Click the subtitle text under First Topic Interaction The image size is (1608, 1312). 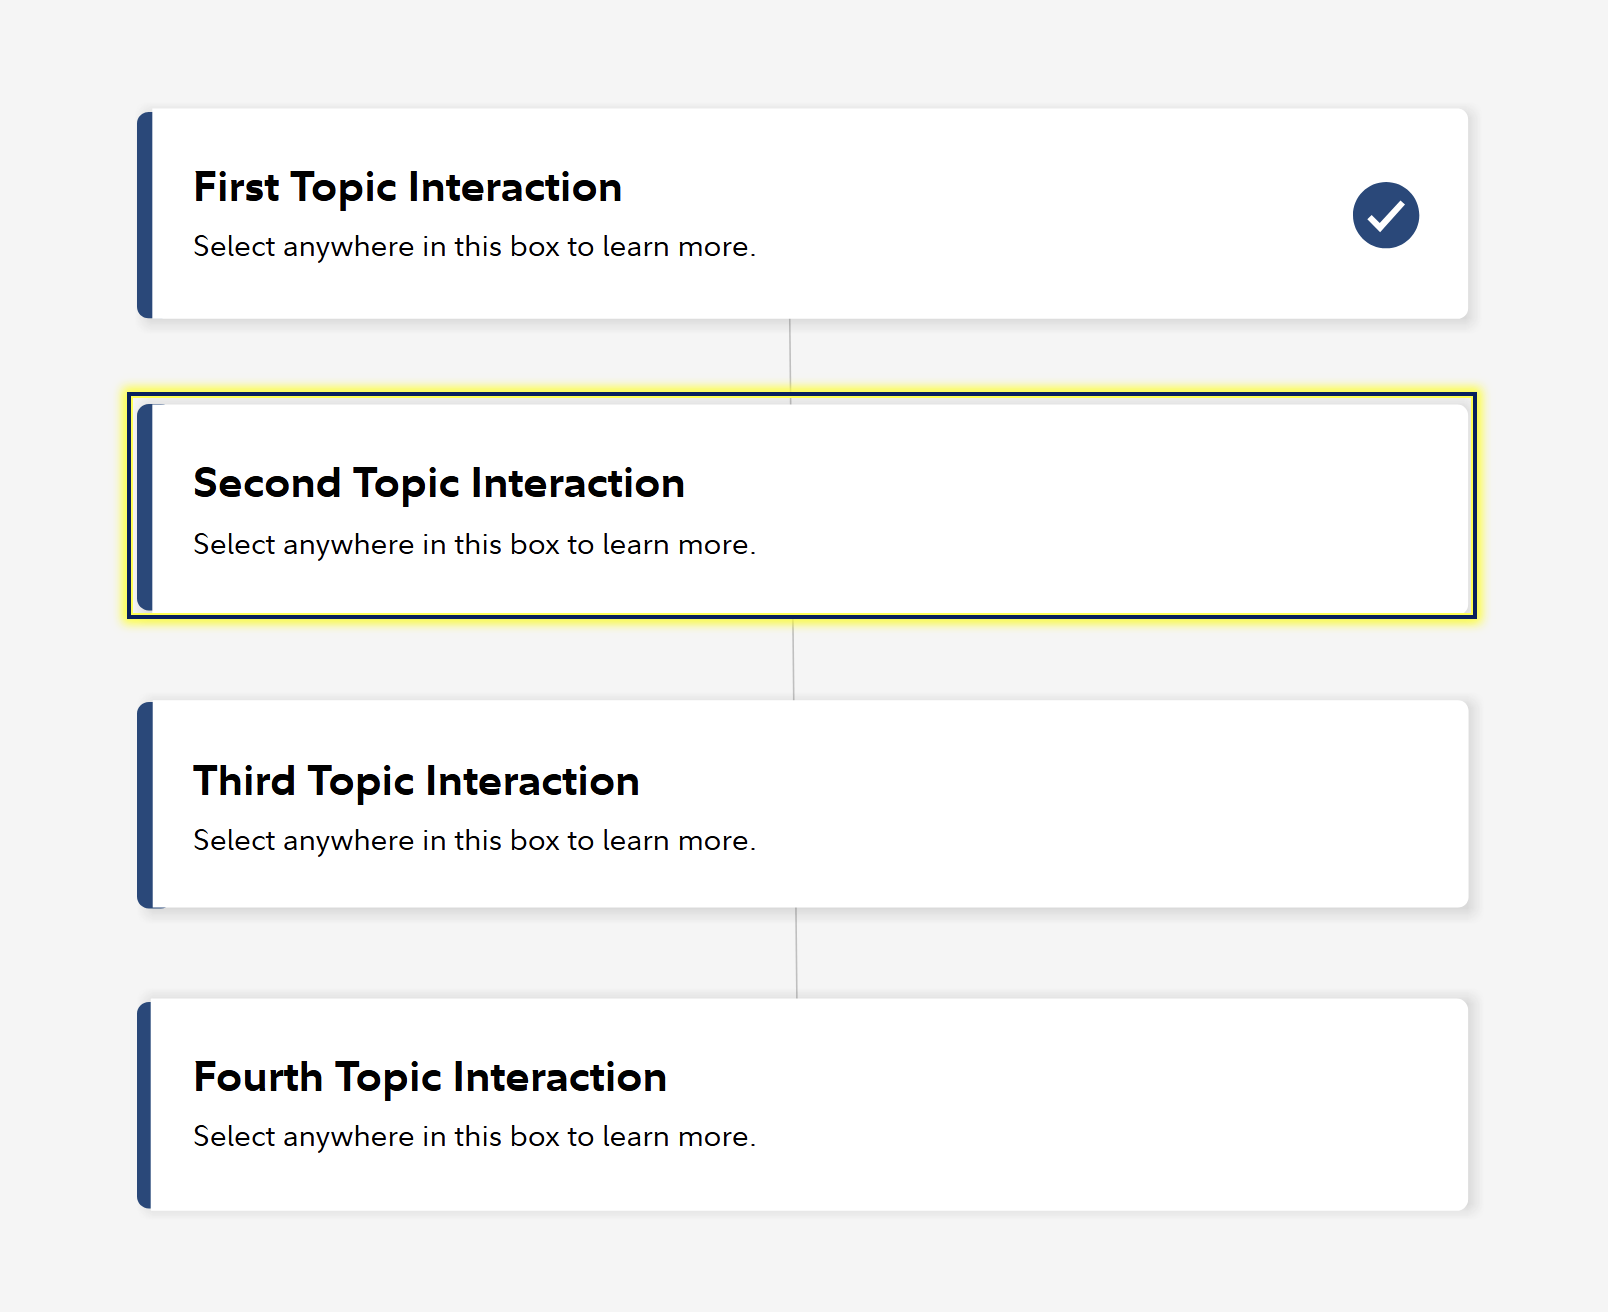tap(474, 247)
